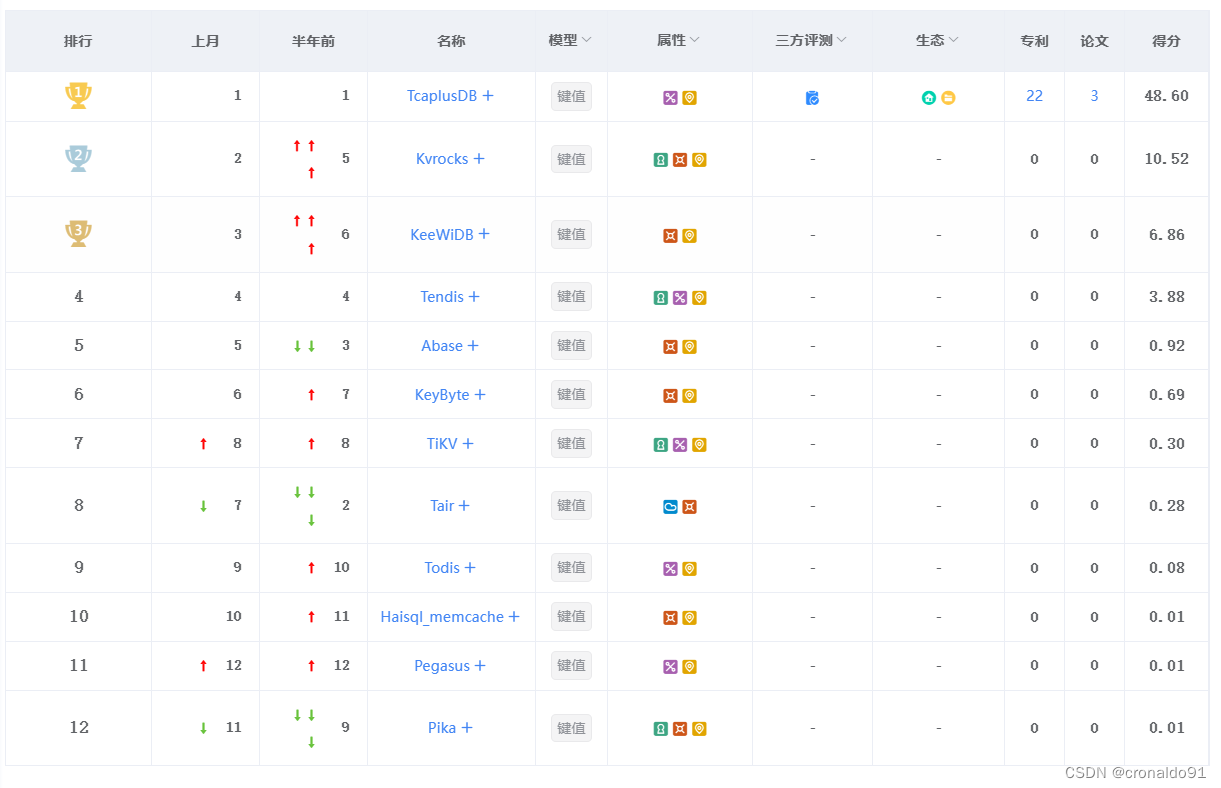
Task: Click the green home ecosystem icon for TcaplusDB
Action: pyautogui.click(x=929, y=98)
